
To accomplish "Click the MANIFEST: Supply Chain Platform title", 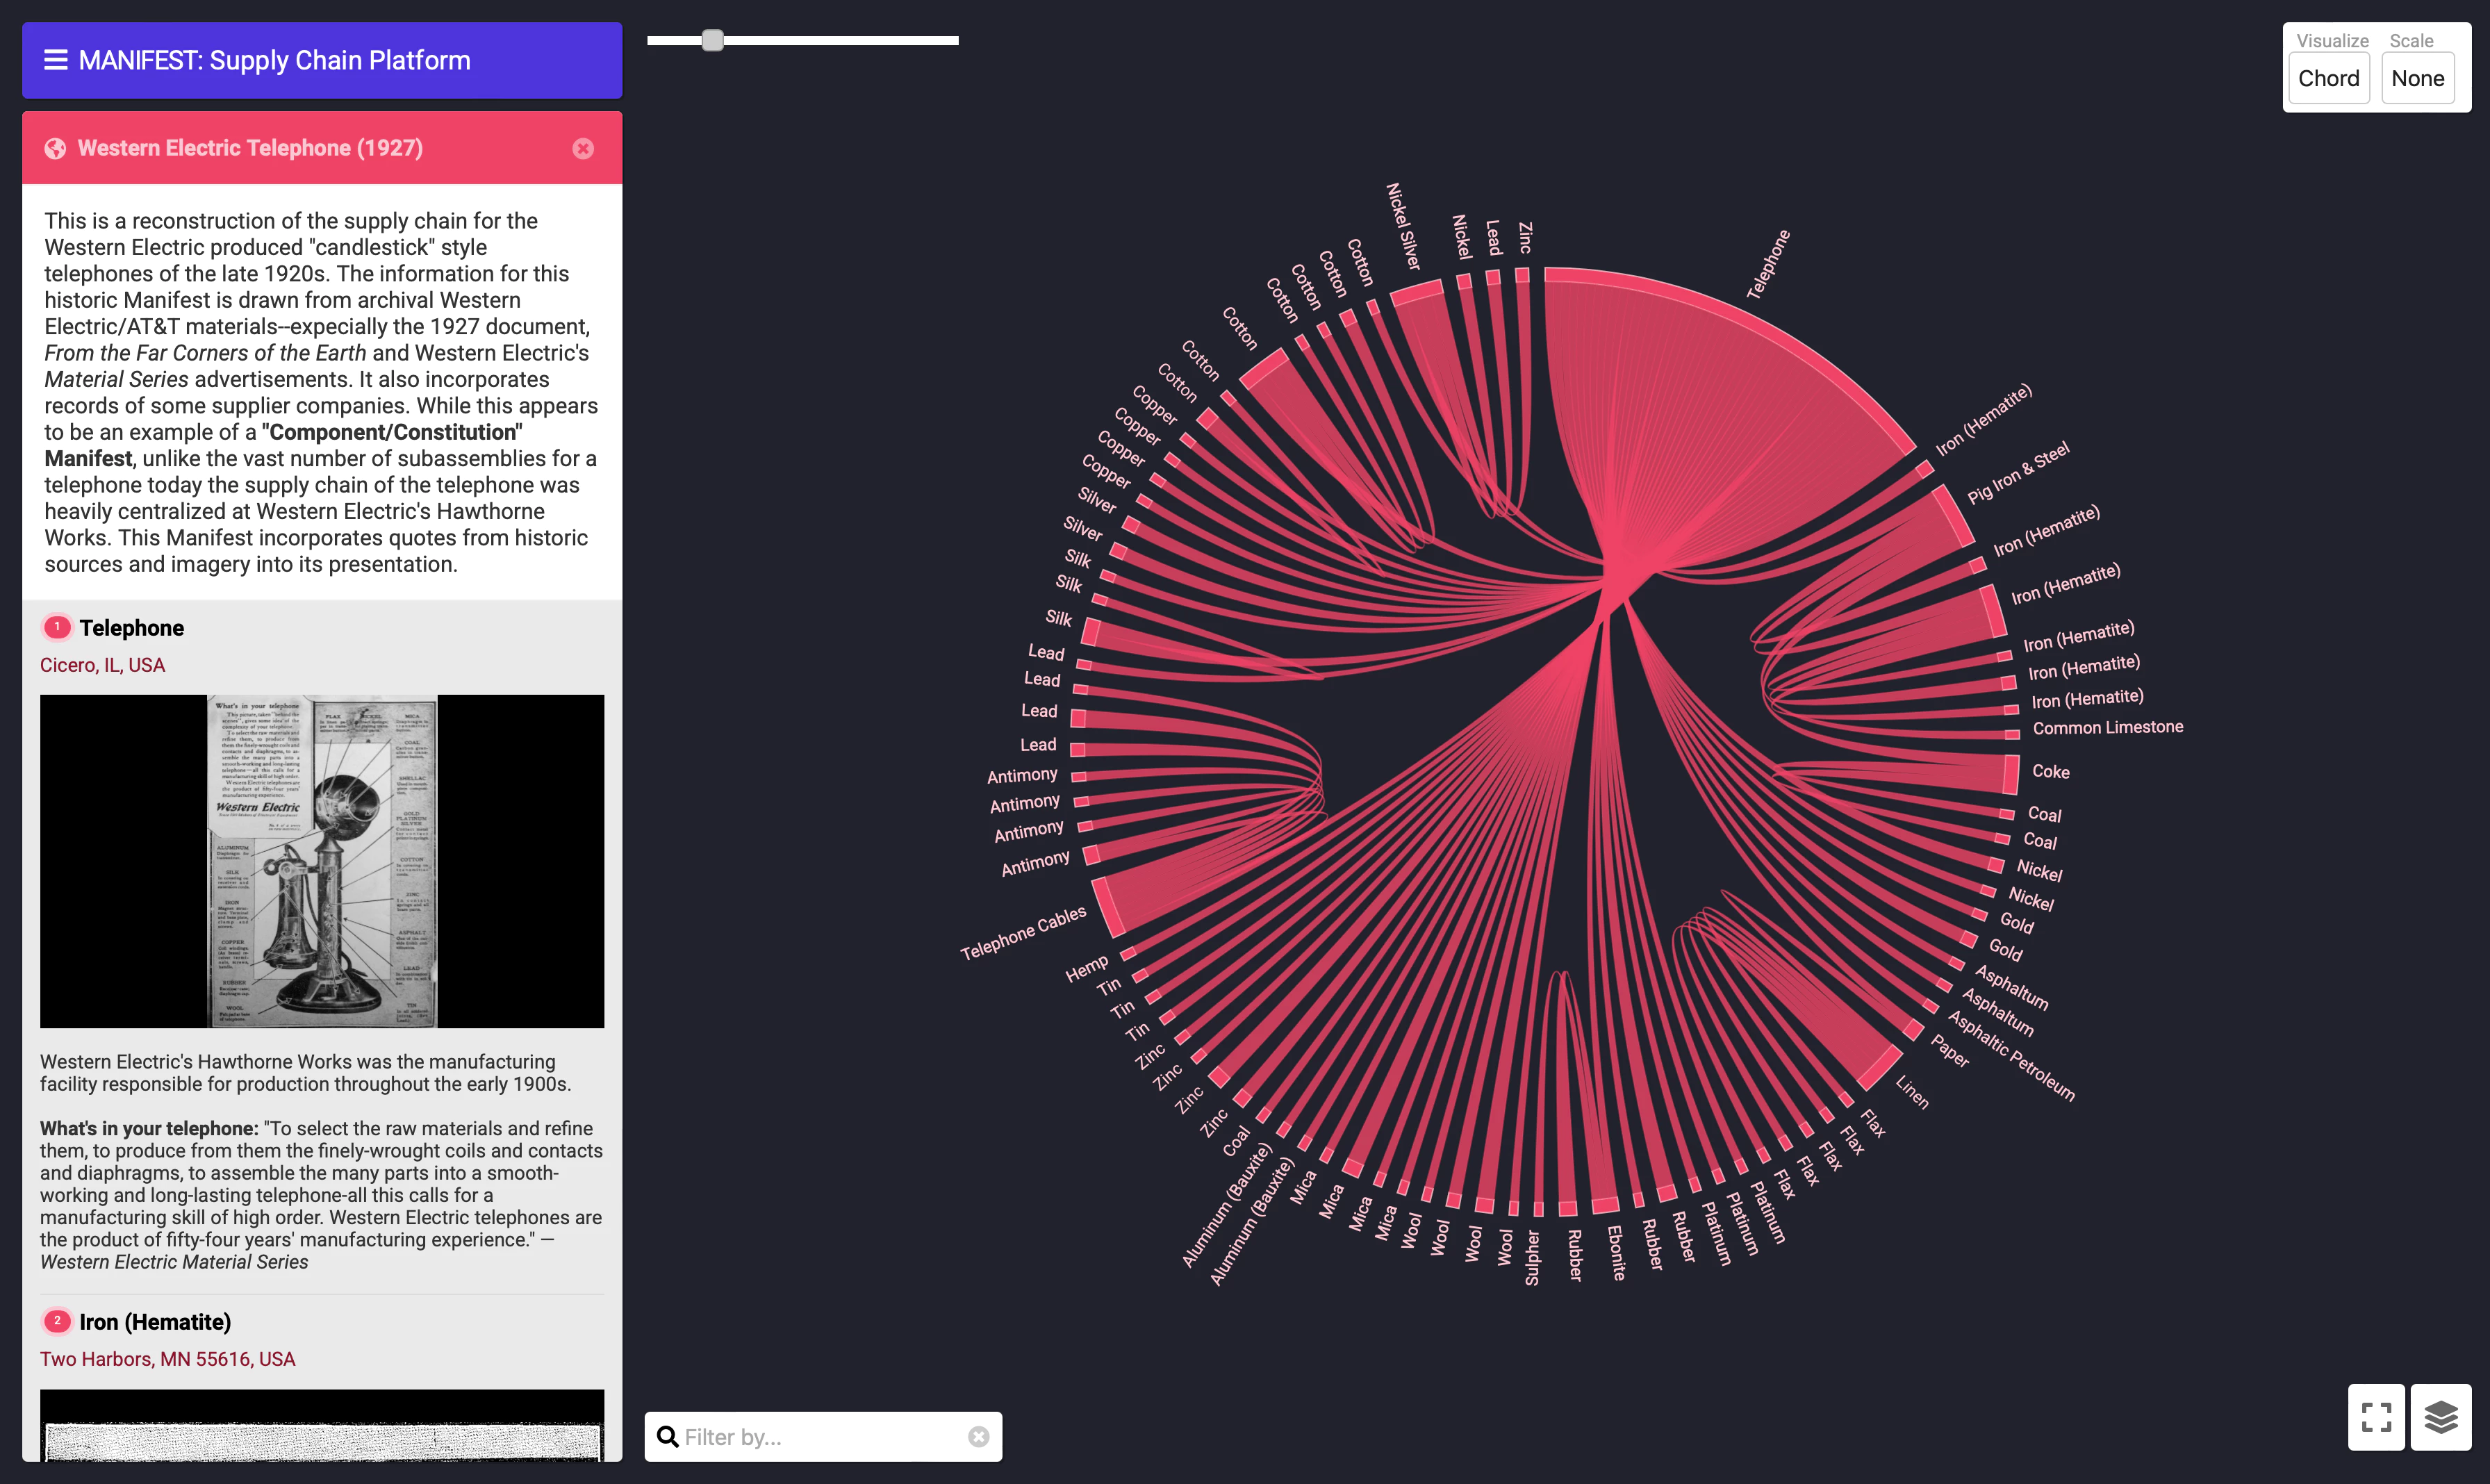I will tap(274, 60).
